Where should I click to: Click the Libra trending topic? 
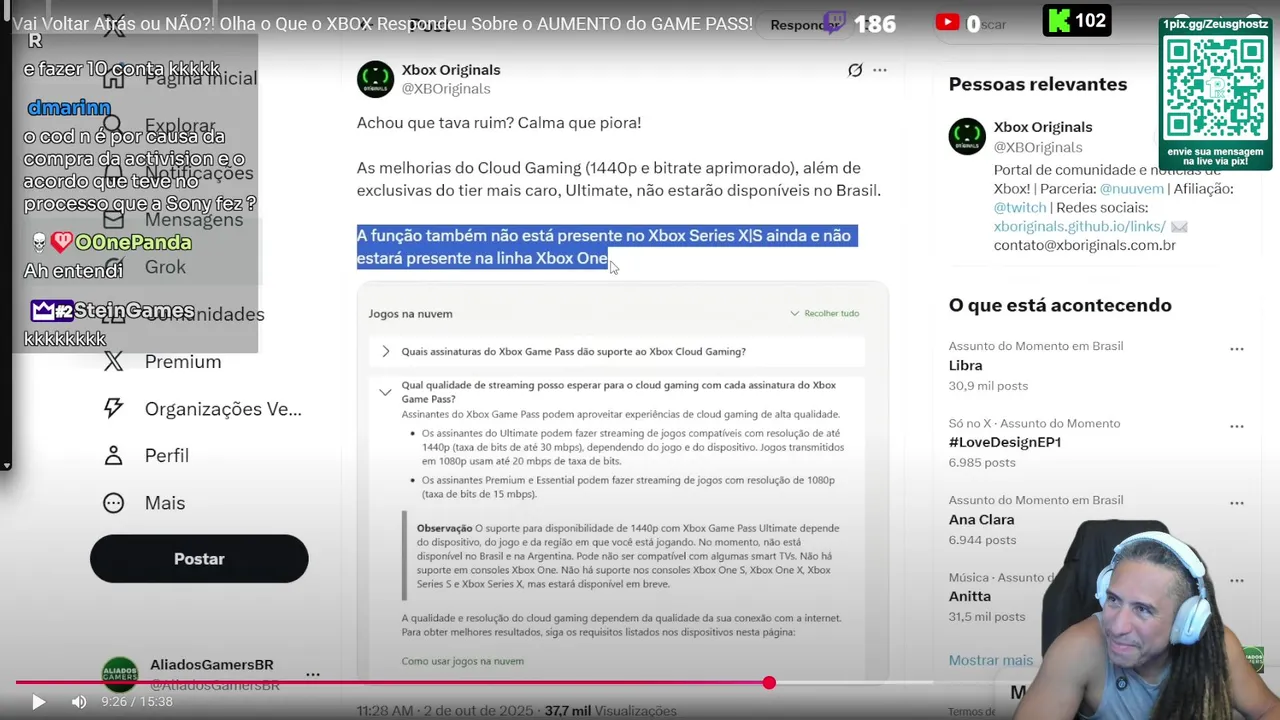[x=966, y=366]
